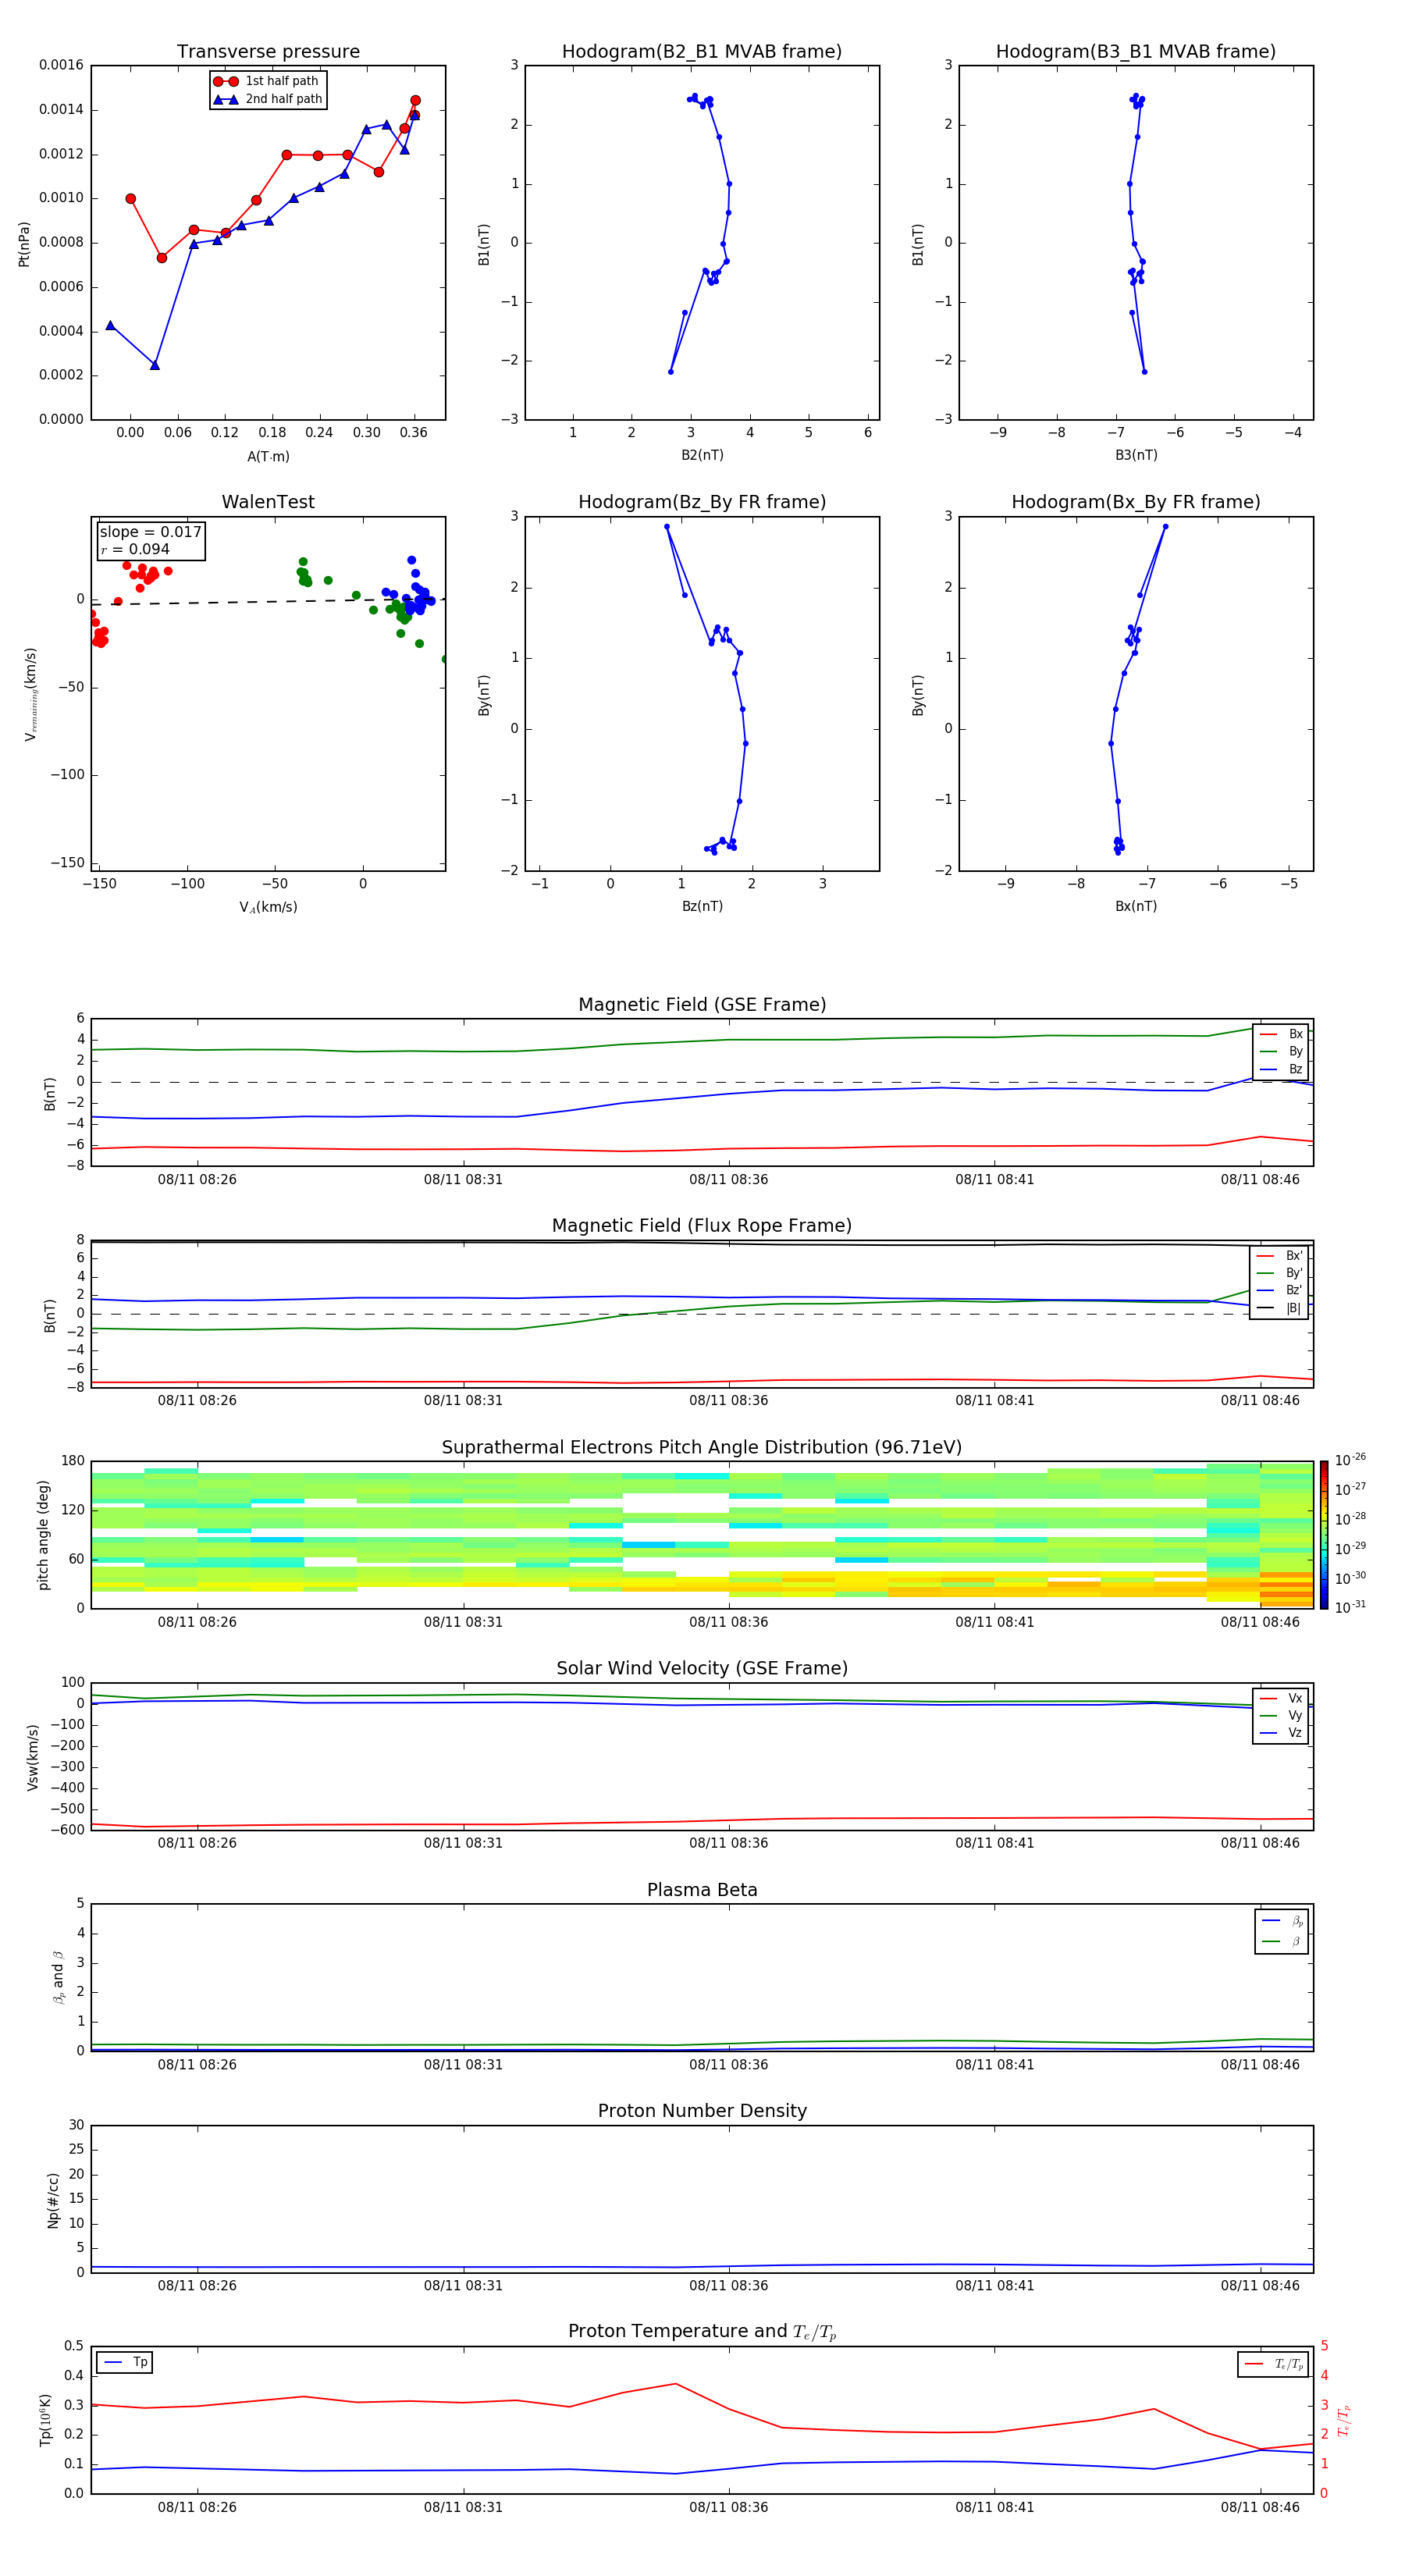
Task: Click the "Transverse pressure" plot title
Action: [268, 52]
